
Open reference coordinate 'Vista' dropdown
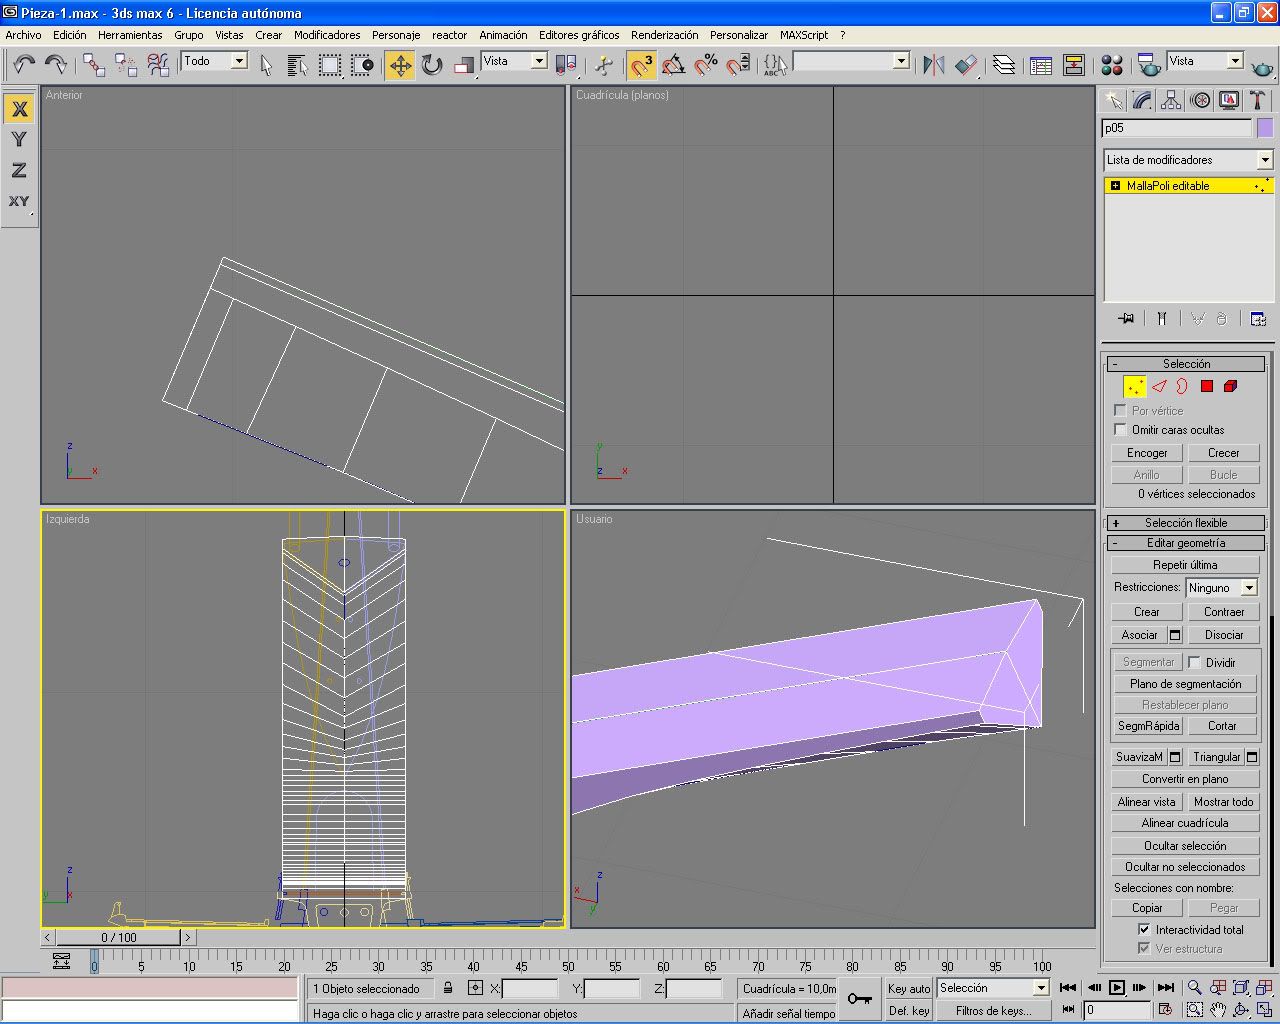(539, 61)
